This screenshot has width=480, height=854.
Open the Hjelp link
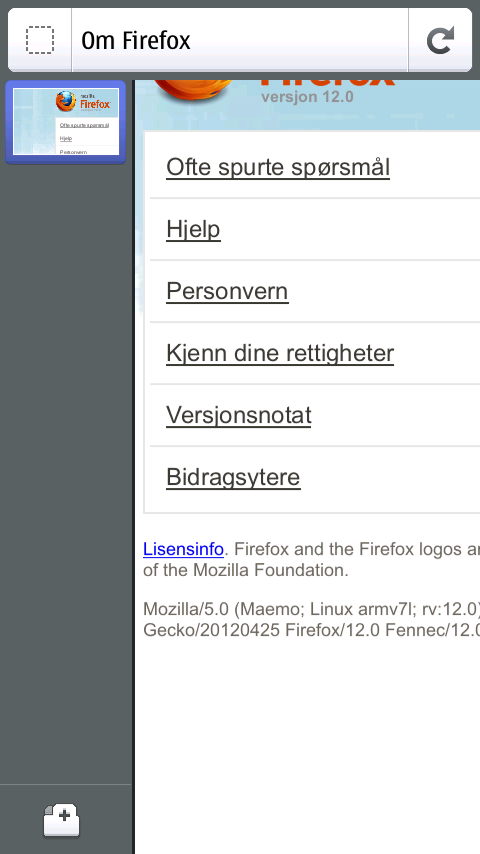193,229
